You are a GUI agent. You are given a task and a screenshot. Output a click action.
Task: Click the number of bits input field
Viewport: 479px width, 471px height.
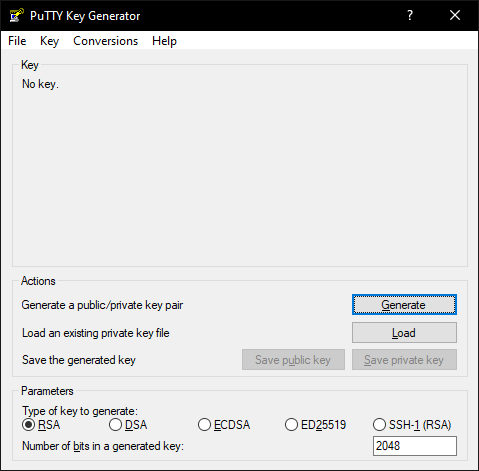click(x=415, y=446)
